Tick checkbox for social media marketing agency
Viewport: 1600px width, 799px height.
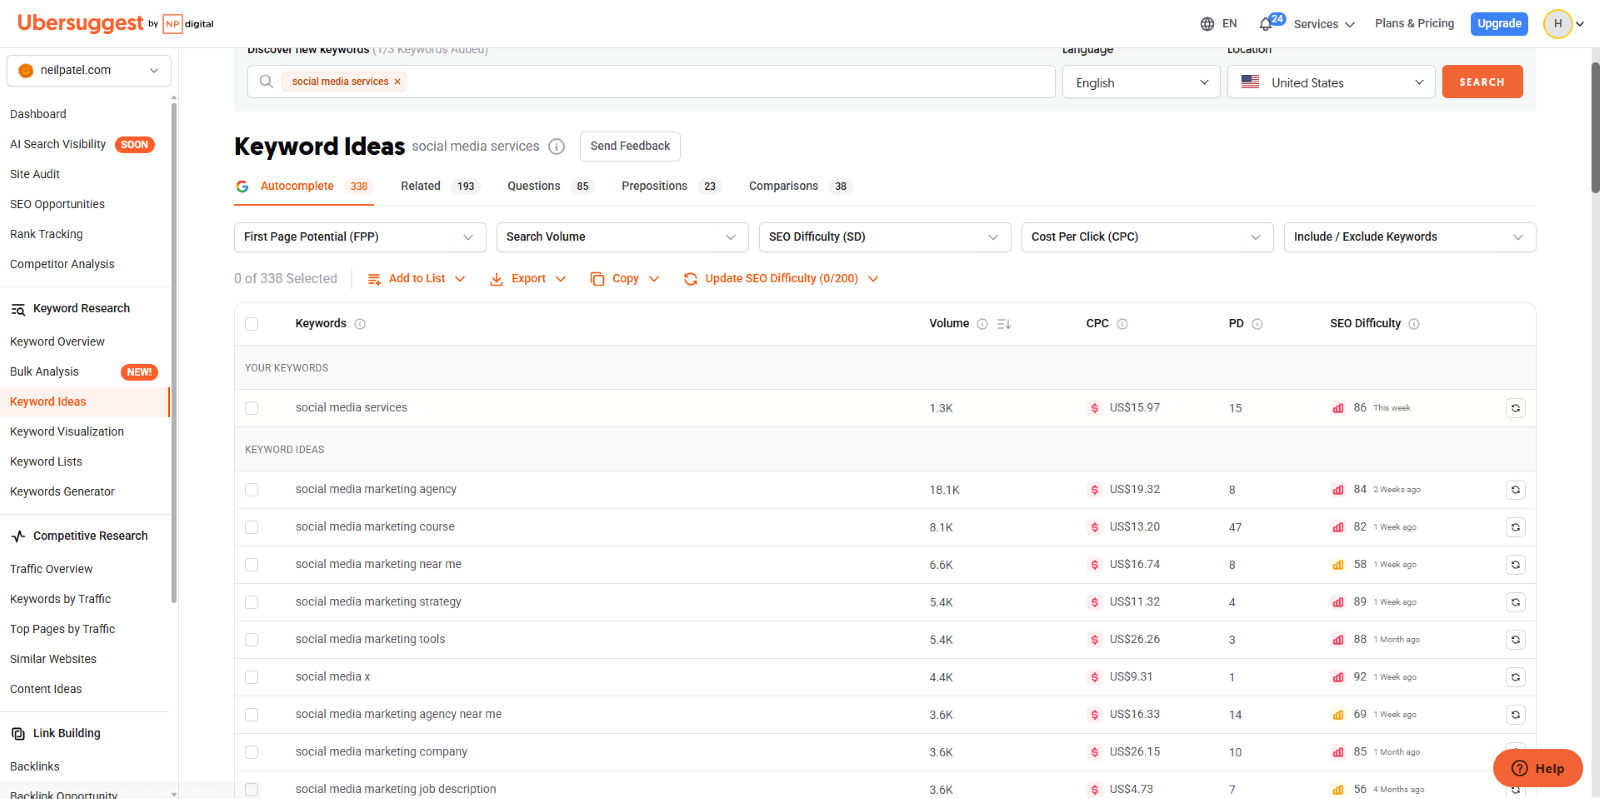(x=252, y=490)
